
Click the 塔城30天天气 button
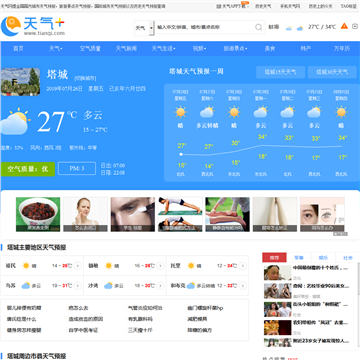332,72
